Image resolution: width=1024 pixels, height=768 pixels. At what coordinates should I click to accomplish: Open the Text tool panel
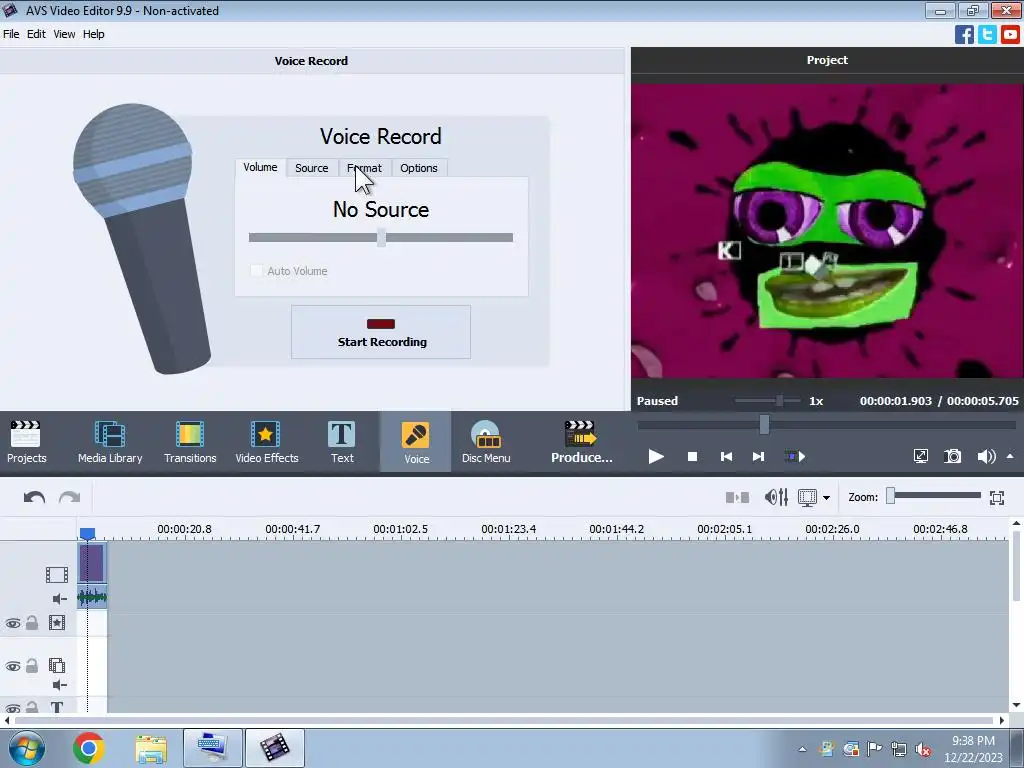pos(342,441)
